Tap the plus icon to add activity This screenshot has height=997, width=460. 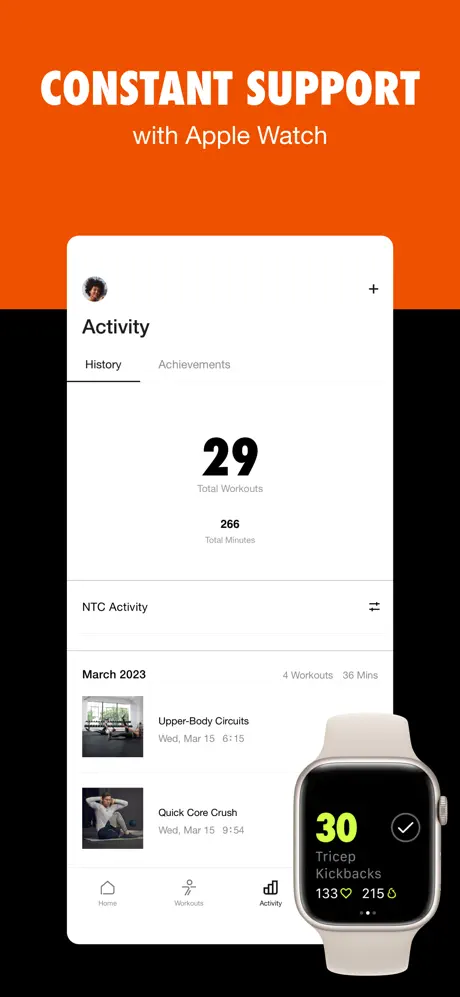(x=373, y=289)
